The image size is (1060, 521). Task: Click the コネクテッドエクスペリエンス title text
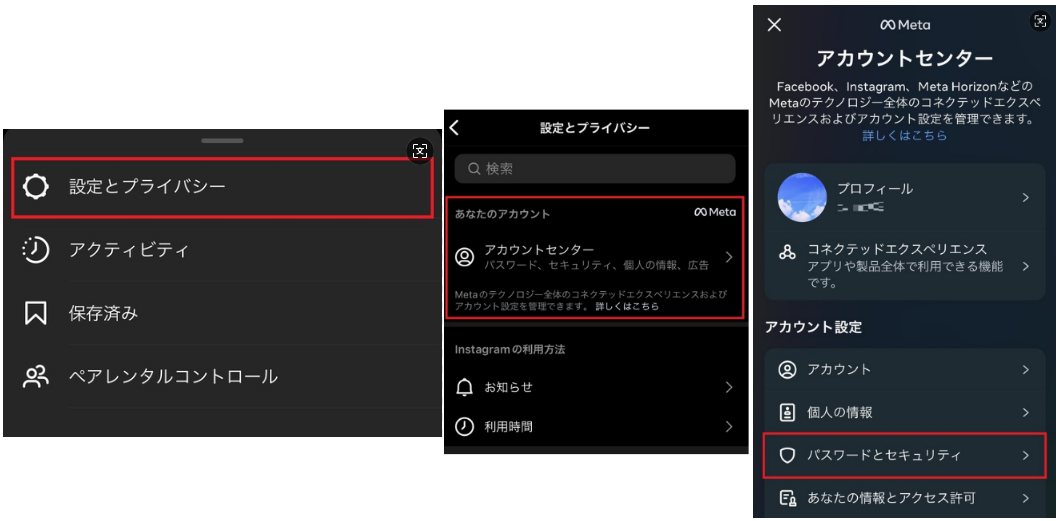point(897,249)
